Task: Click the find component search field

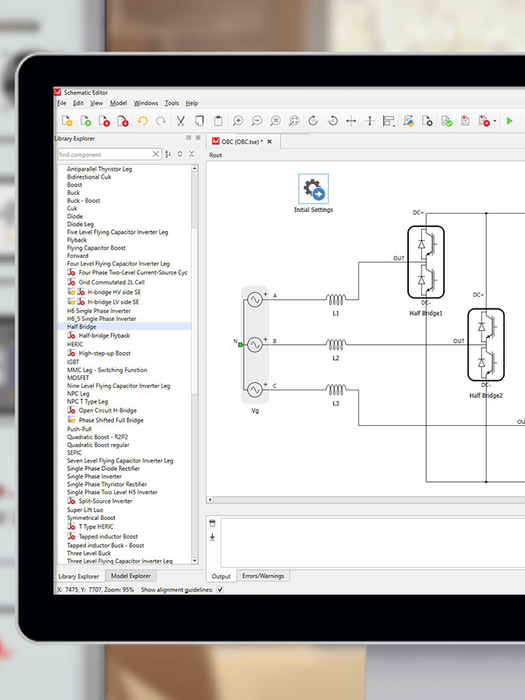Action: (105, 154)
